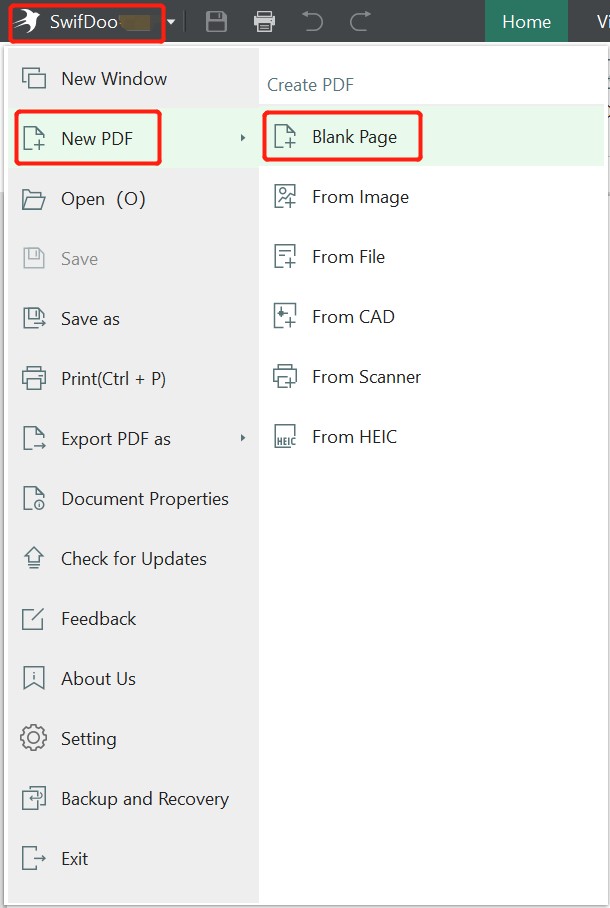Create a PDF From CAD
Viewport: 610px width, 908px height.
click(352, 317)
